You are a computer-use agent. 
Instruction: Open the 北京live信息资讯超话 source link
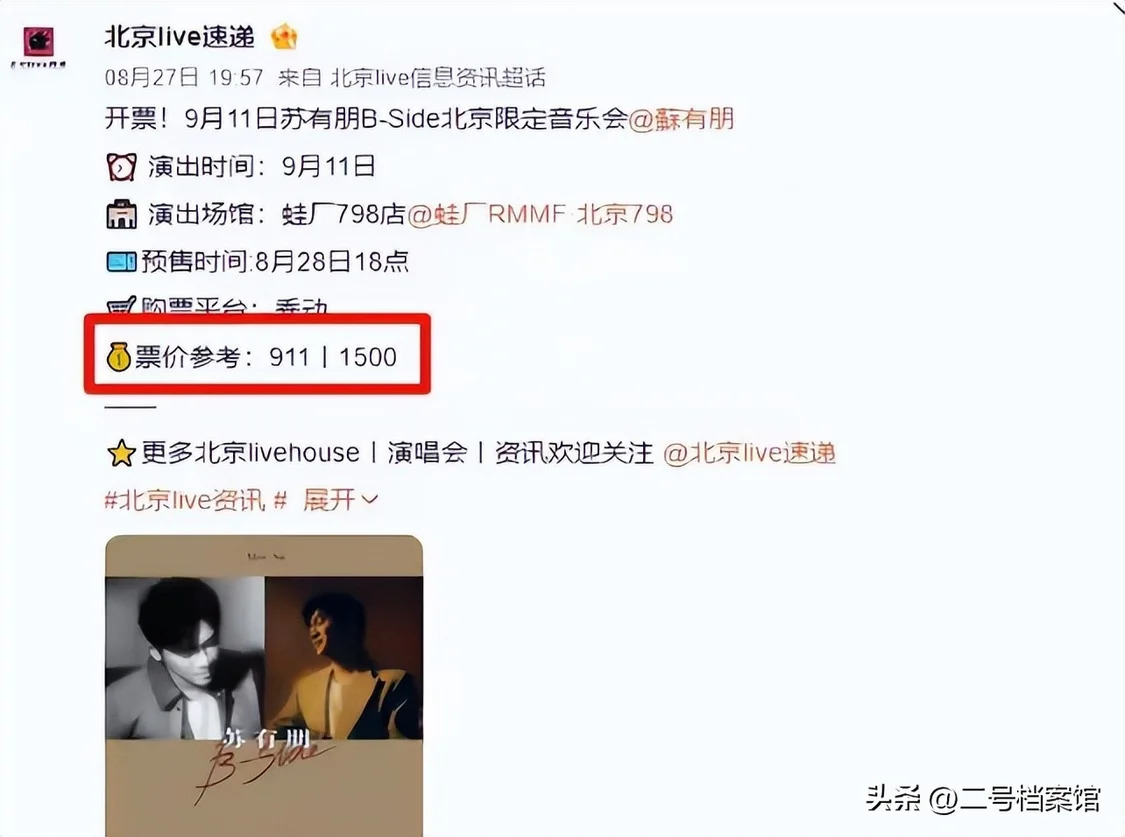[x=438, y=77]
